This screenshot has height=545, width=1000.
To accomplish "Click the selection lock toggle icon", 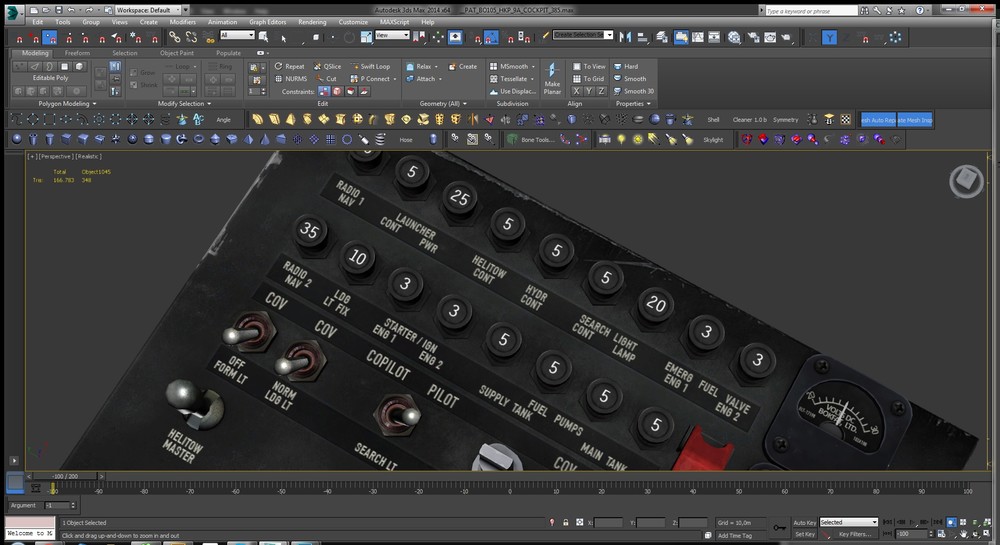I will (x=566, y=522).
